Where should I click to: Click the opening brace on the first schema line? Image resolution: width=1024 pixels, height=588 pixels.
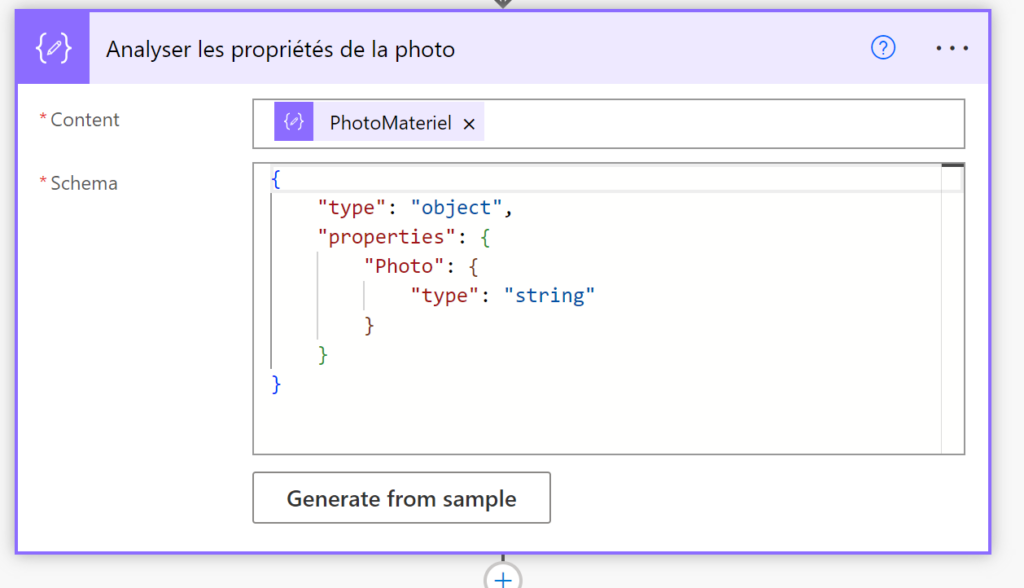[276, 178]
